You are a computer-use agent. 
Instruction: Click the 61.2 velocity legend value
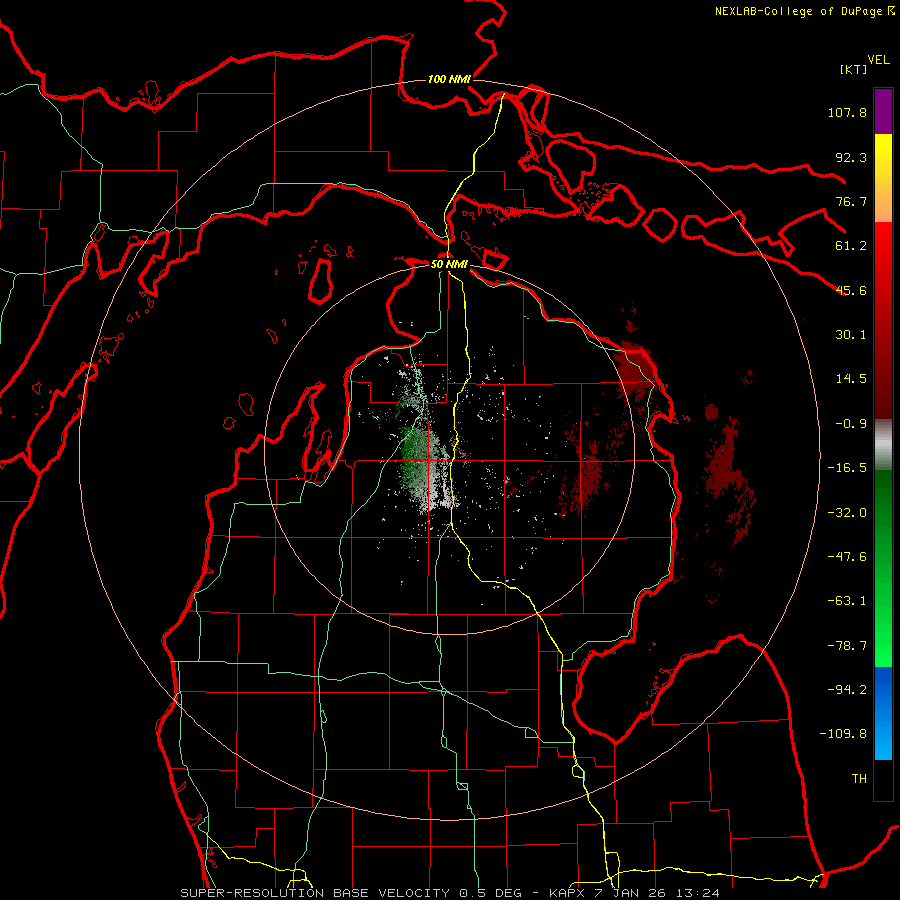click(851, 246)
